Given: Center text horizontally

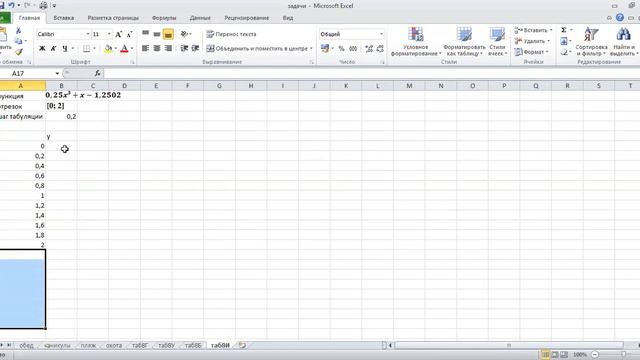Looking at the screenshot, I should click(157, 48).
